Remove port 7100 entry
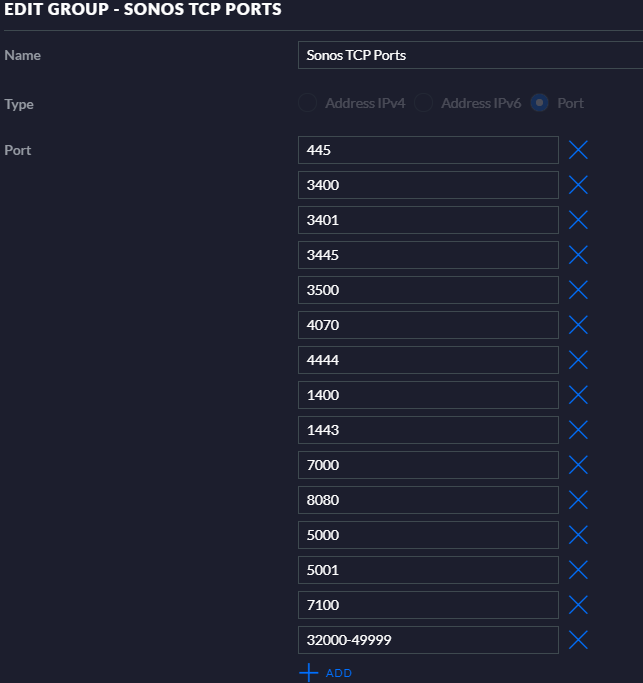Screen dimensions: 643x683 coord(578,605)
